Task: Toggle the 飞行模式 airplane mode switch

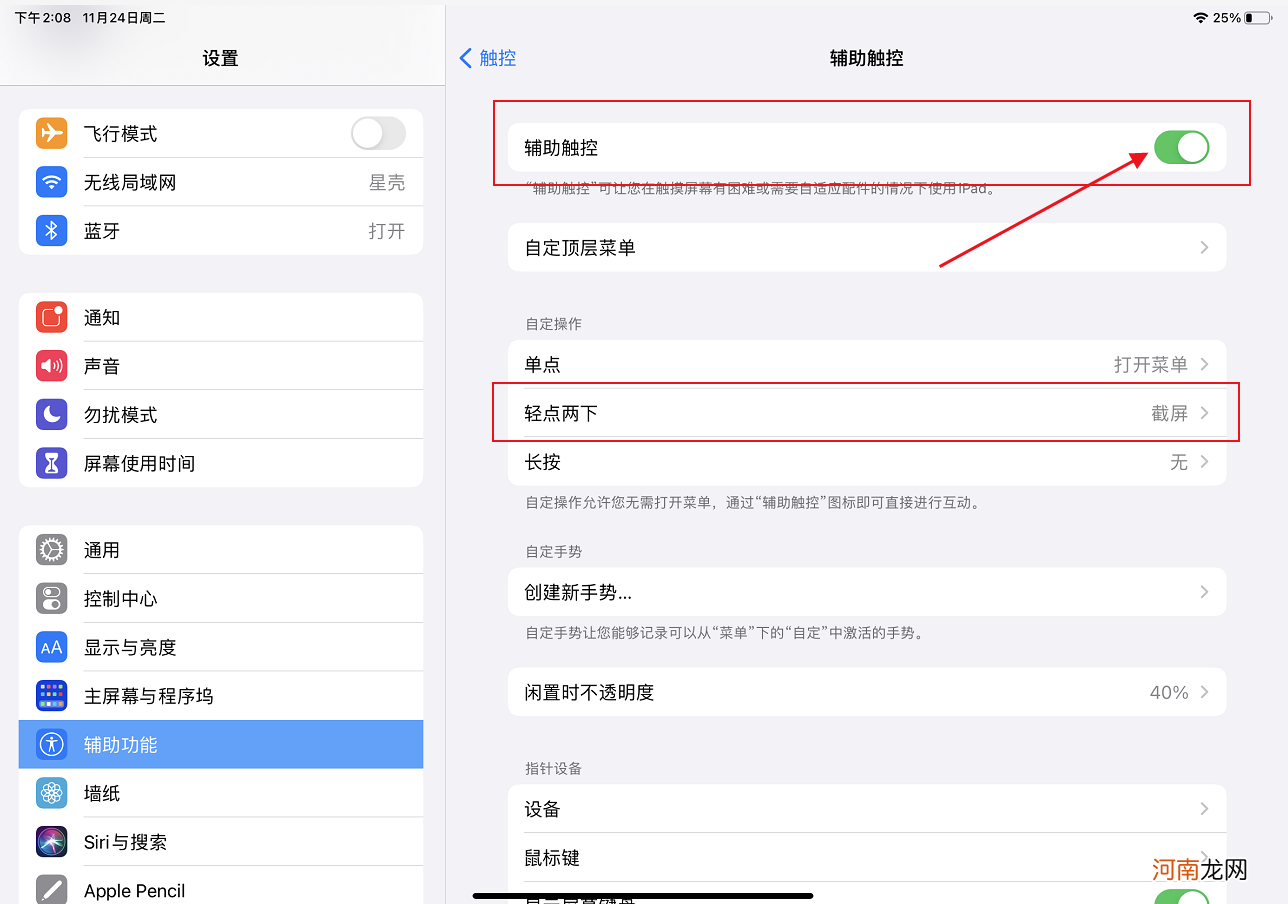Action: pyautogui.click(x=378, y=133)
